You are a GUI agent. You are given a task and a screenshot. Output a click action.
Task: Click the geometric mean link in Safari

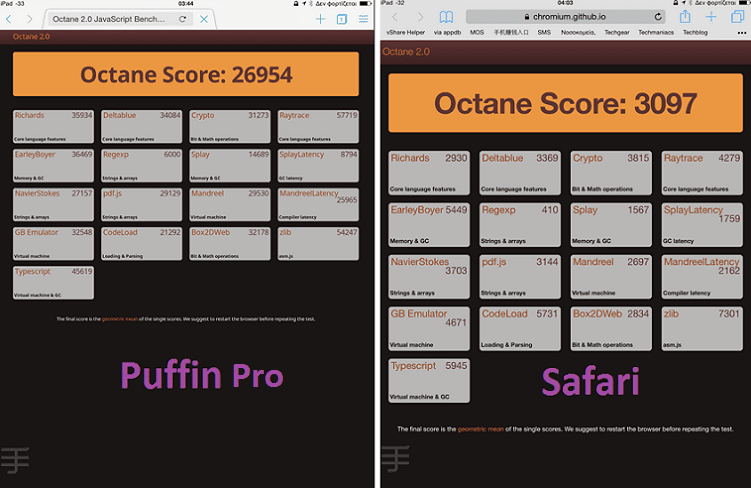pos(480,429)
